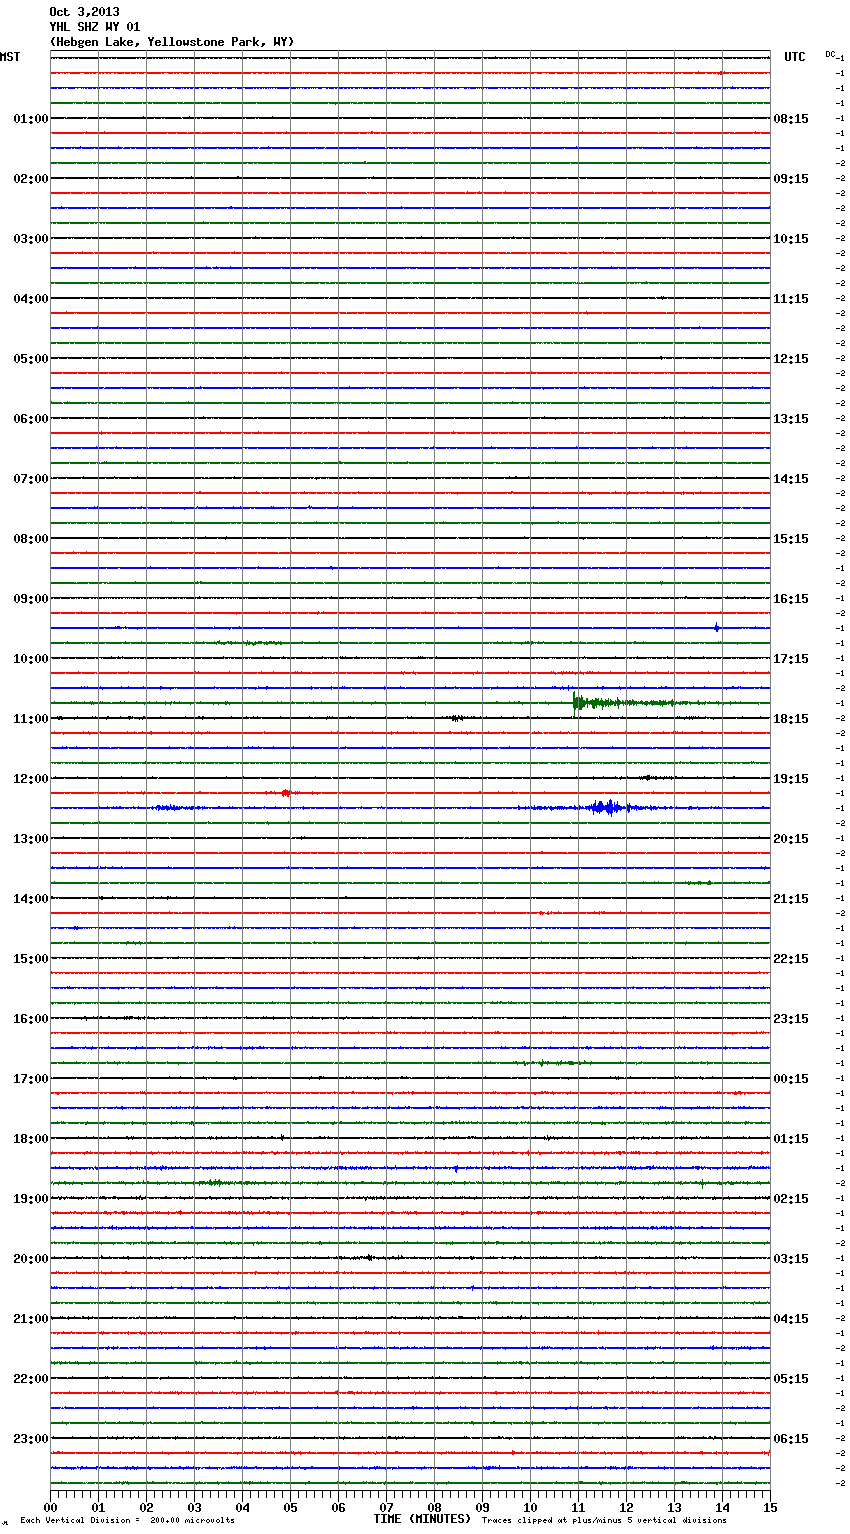Click the 'TIME (MINUTES)' axis title
The width and height of the screenshot is (850, 1534).
422,1519
